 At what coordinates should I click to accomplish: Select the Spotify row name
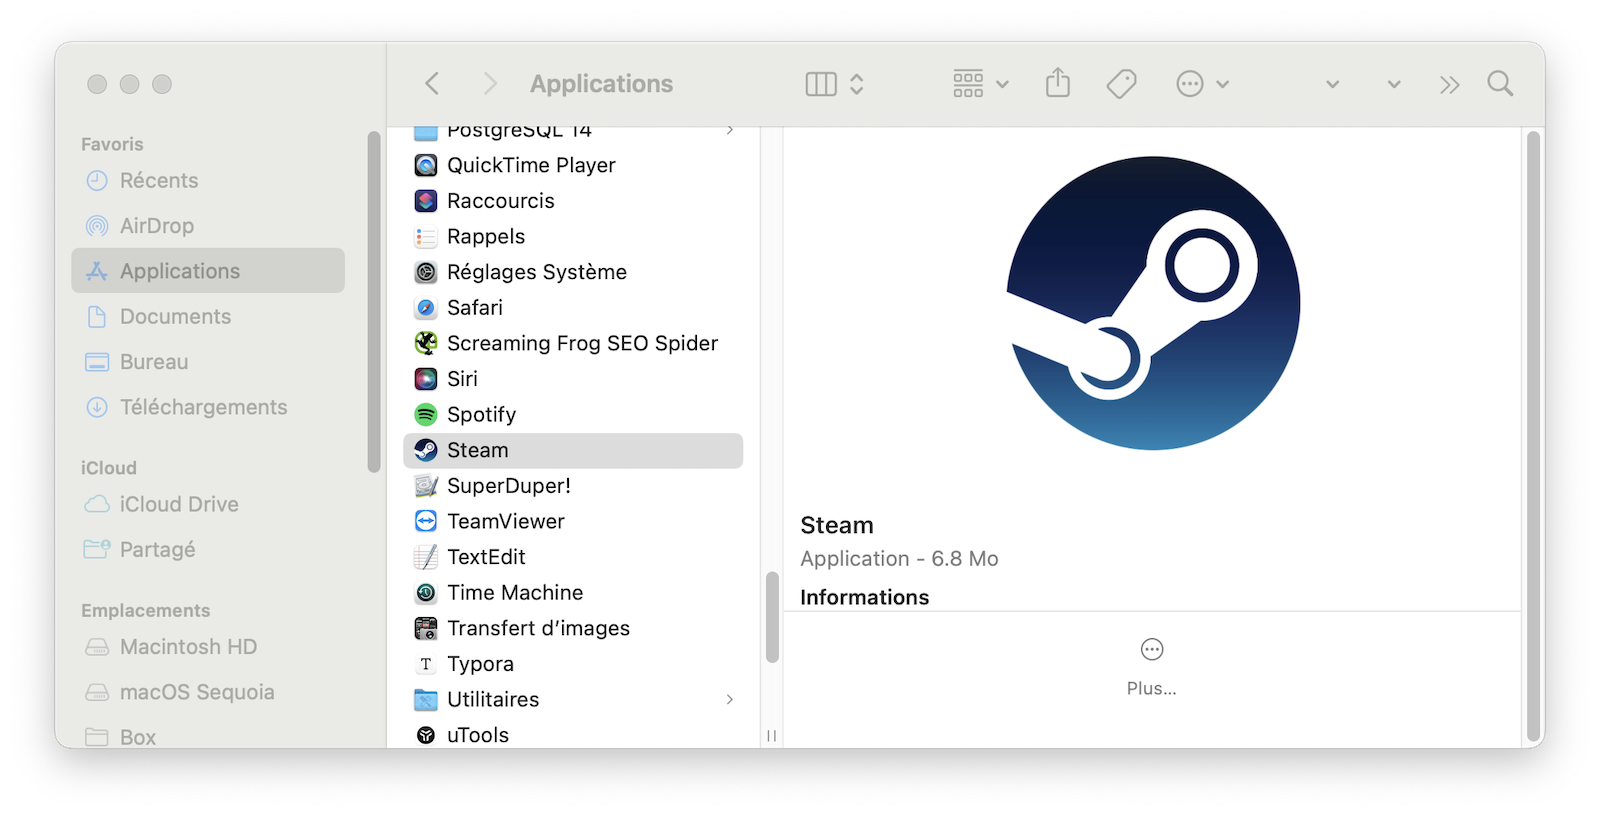click(x=482, y=415)
